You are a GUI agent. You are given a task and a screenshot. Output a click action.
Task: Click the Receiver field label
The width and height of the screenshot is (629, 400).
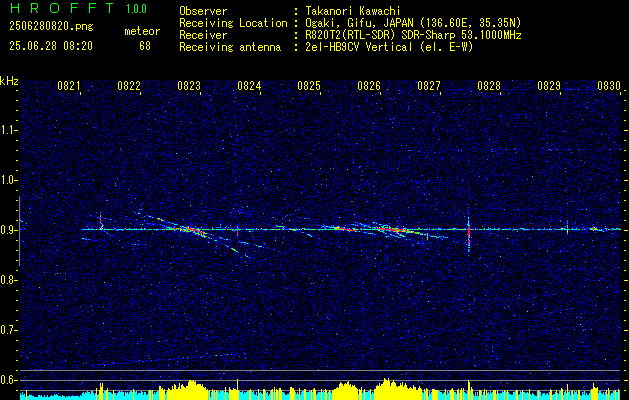(x=203, y=35)
